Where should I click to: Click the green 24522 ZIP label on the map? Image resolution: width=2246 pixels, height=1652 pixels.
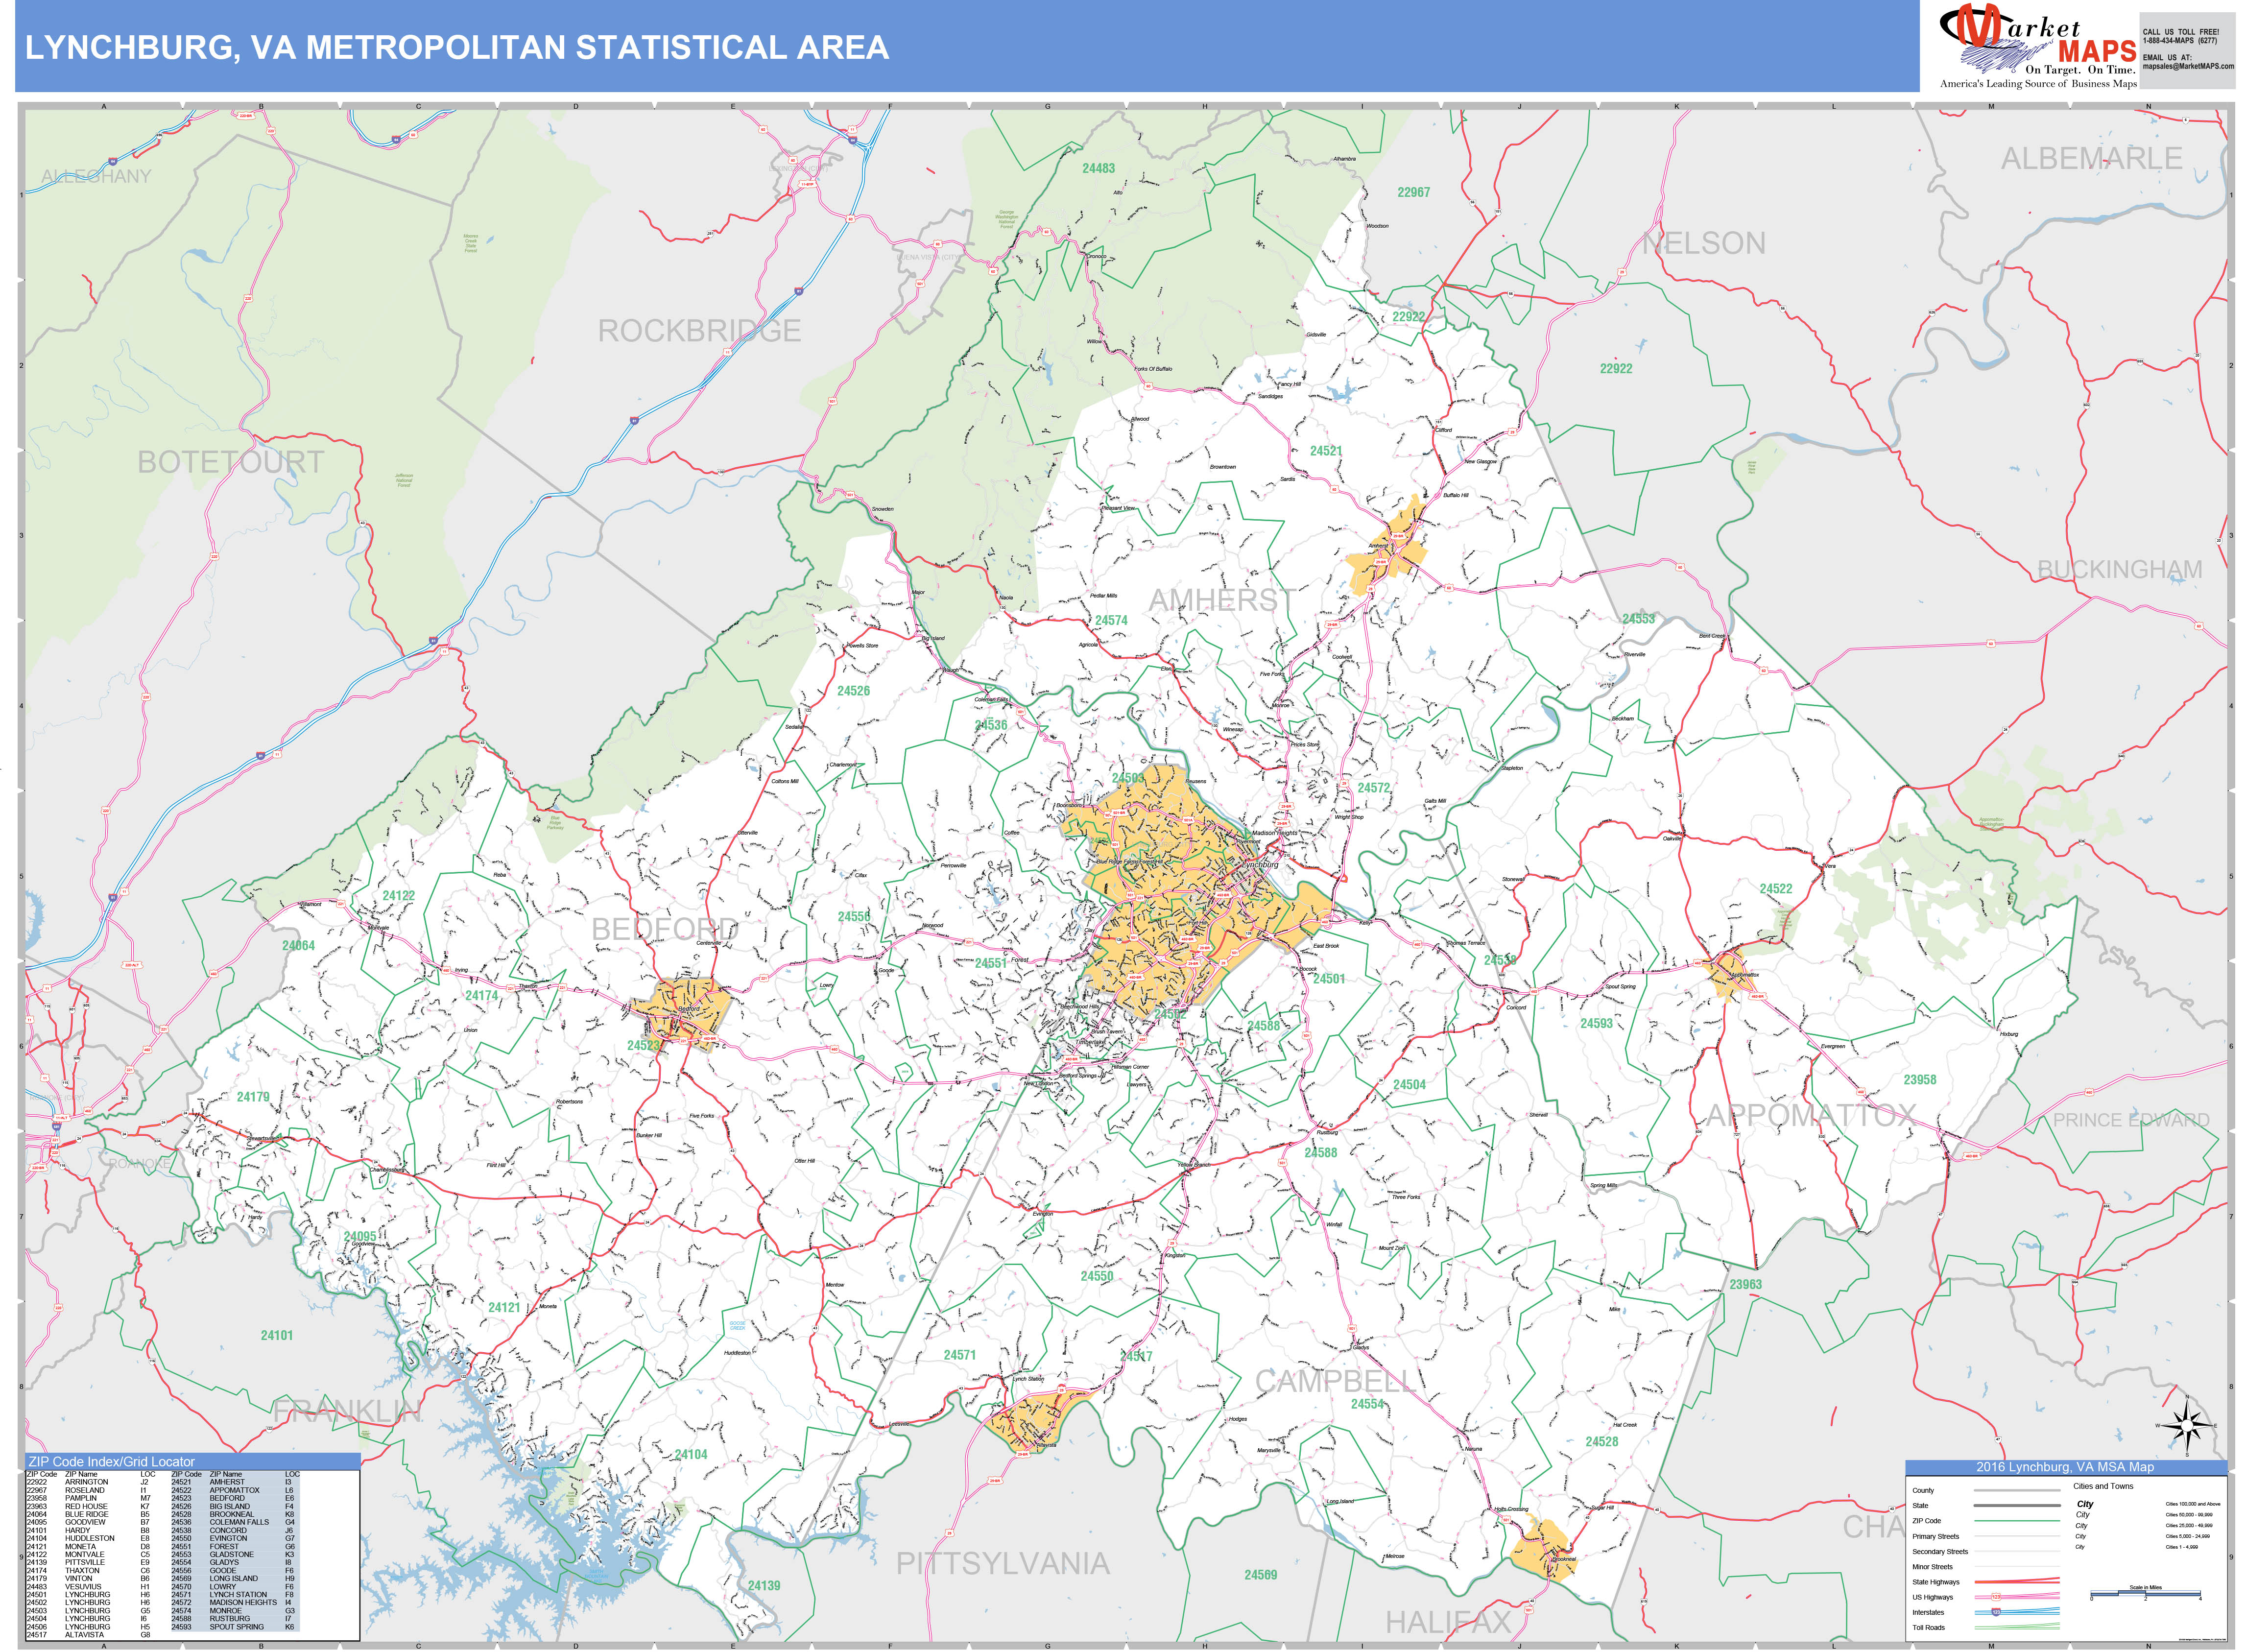point(1775,889)
